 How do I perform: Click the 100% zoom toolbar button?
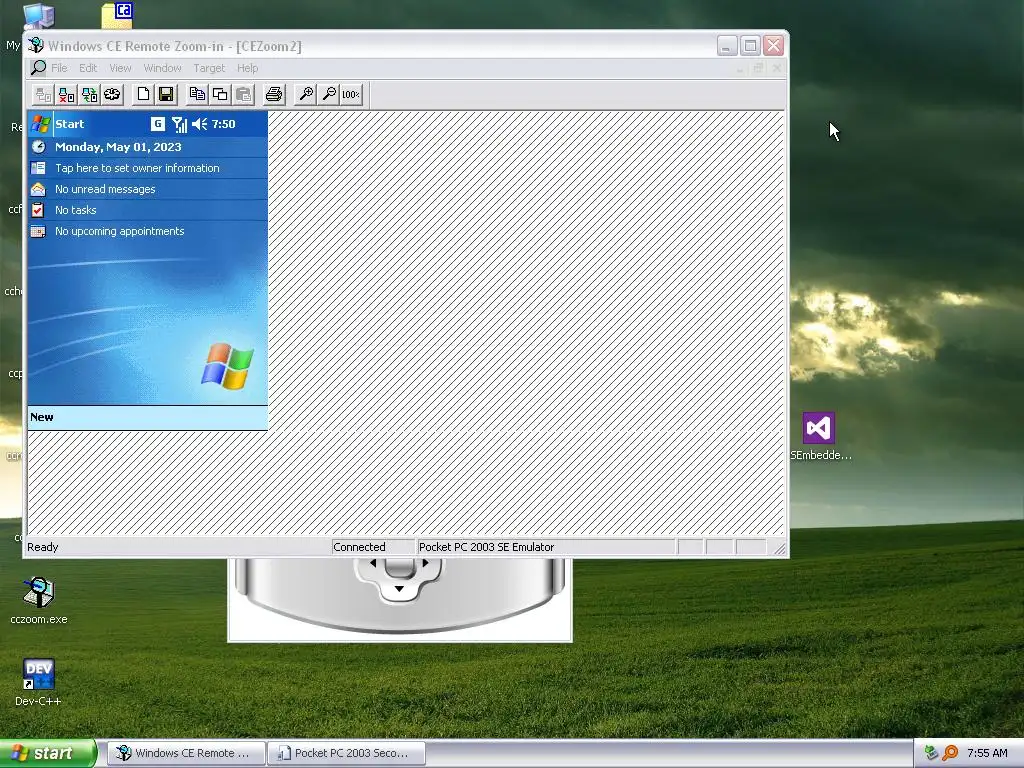(x=351, y=95)
